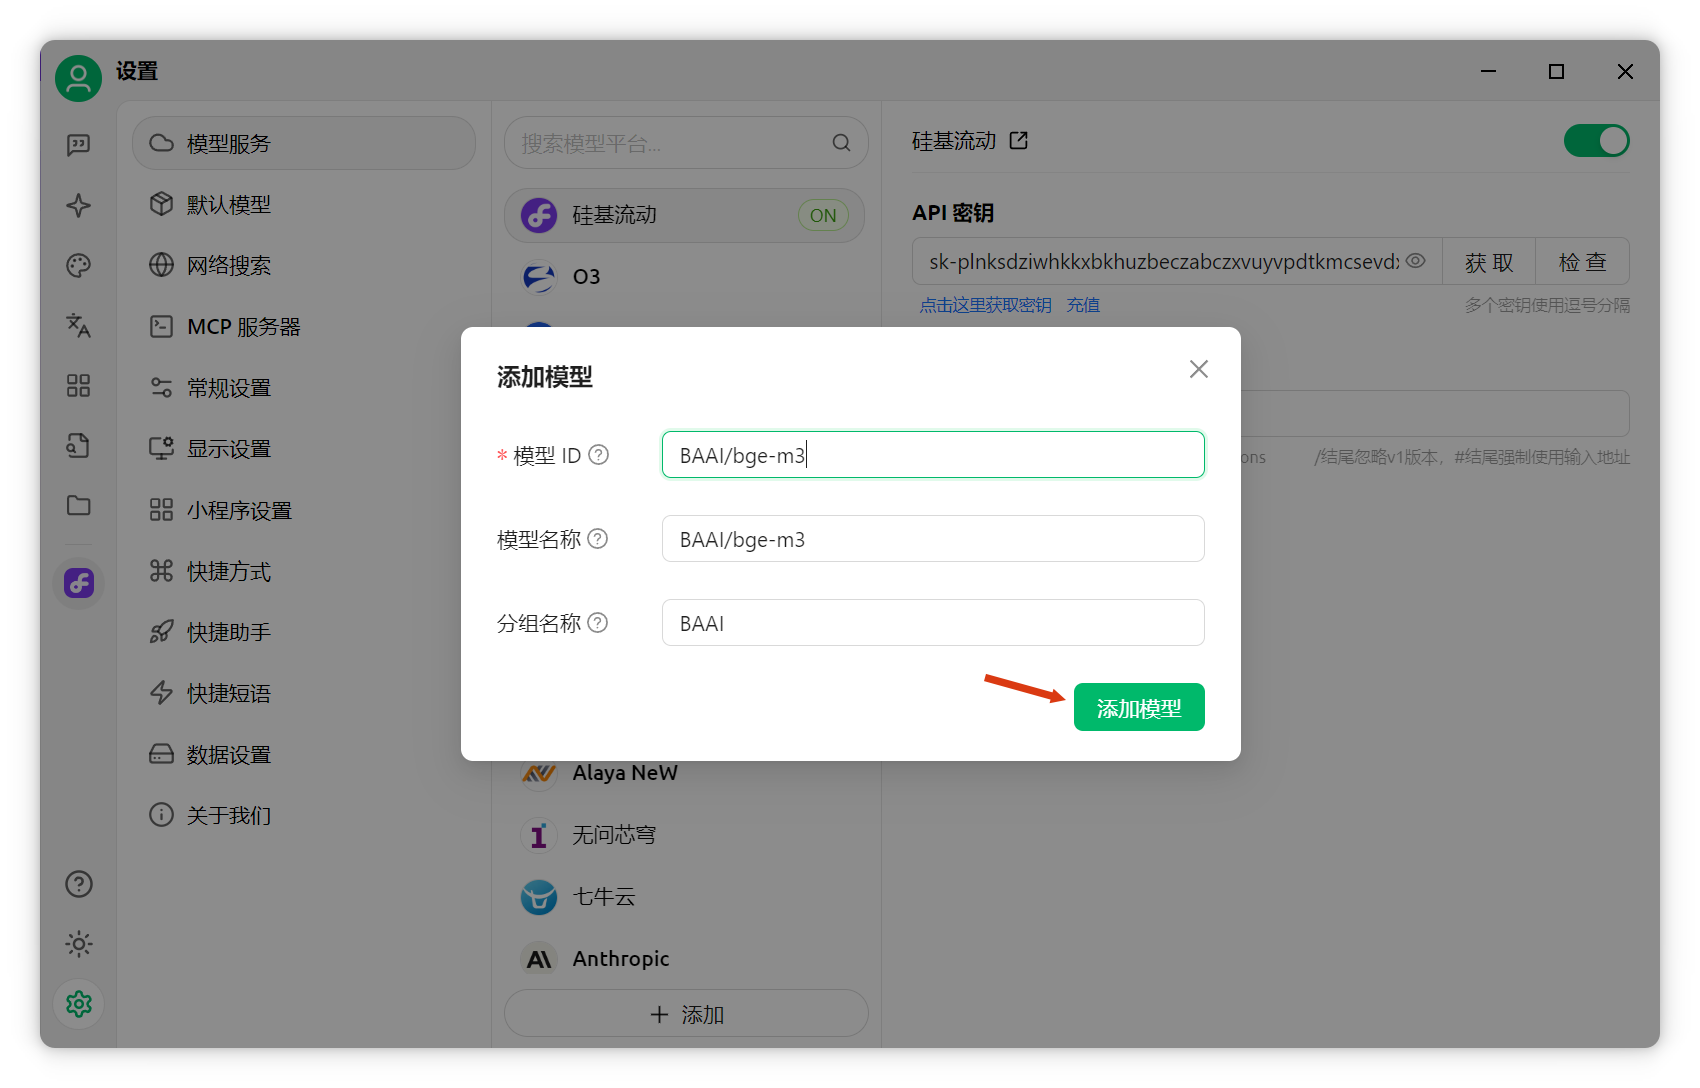This screenshot has height=1088, width=1700.
Task: Select 默认模型 in settings menu
Action: 228,205
